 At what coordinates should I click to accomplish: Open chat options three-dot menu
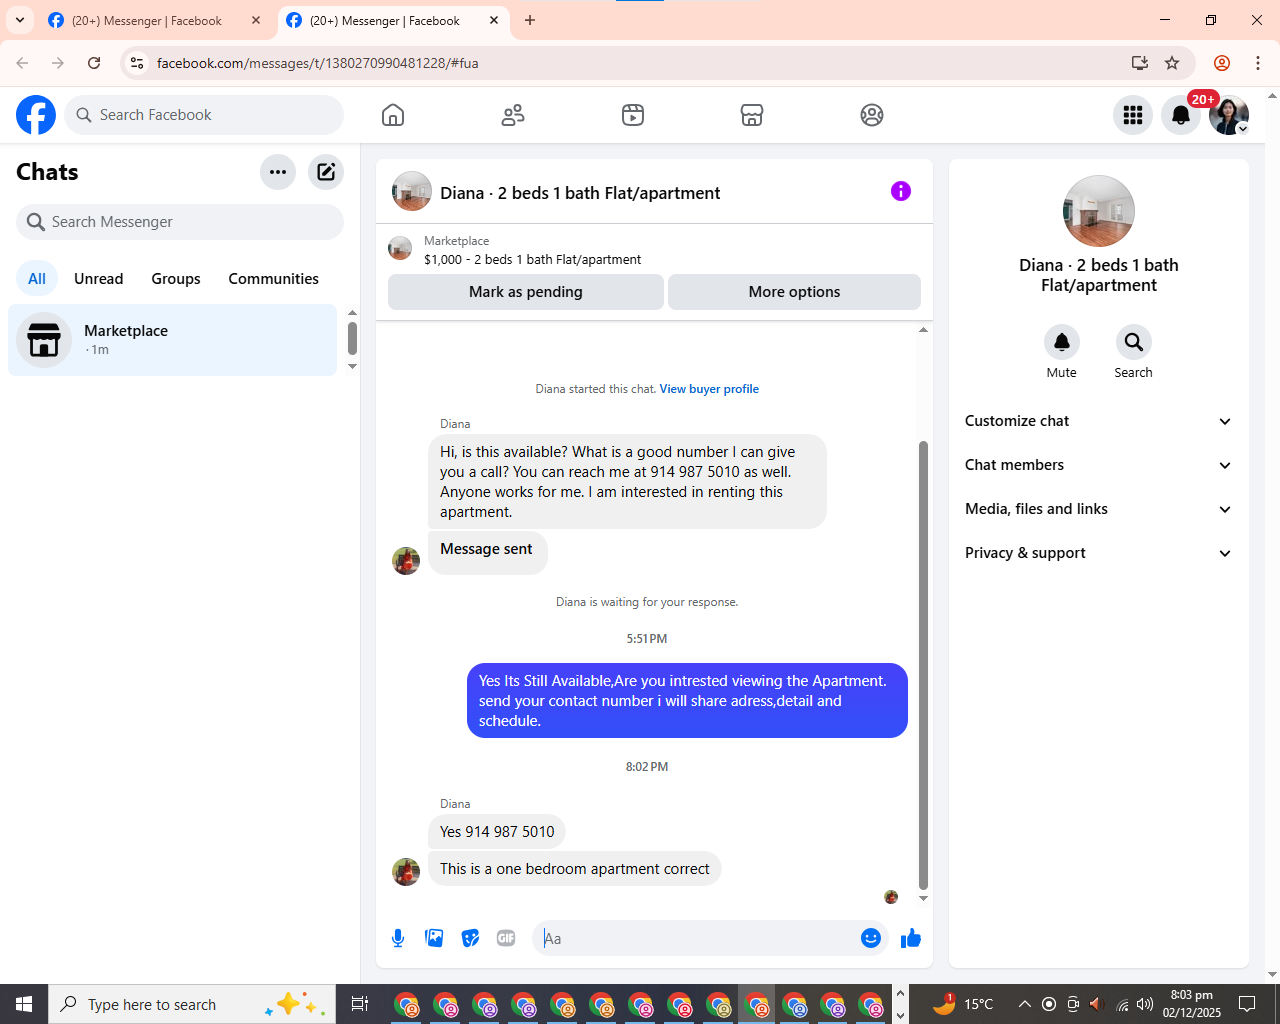point(278,172)
